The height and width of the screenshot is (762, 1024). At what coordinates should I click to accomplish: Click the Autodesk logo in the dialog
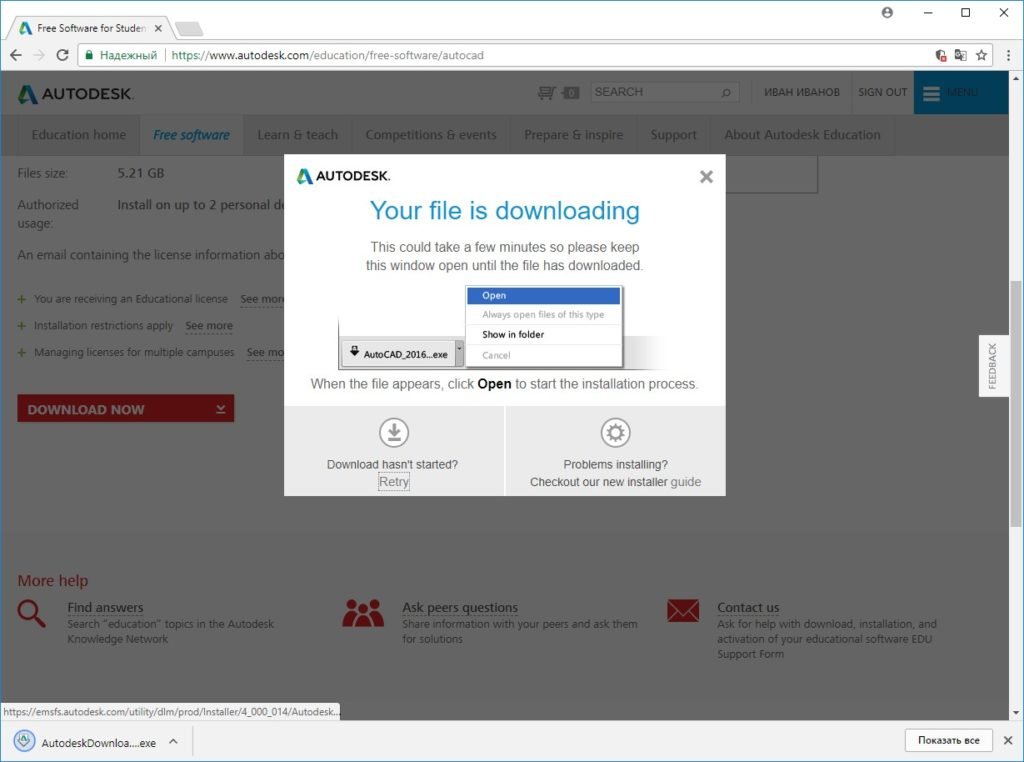[x=343, y=176]
